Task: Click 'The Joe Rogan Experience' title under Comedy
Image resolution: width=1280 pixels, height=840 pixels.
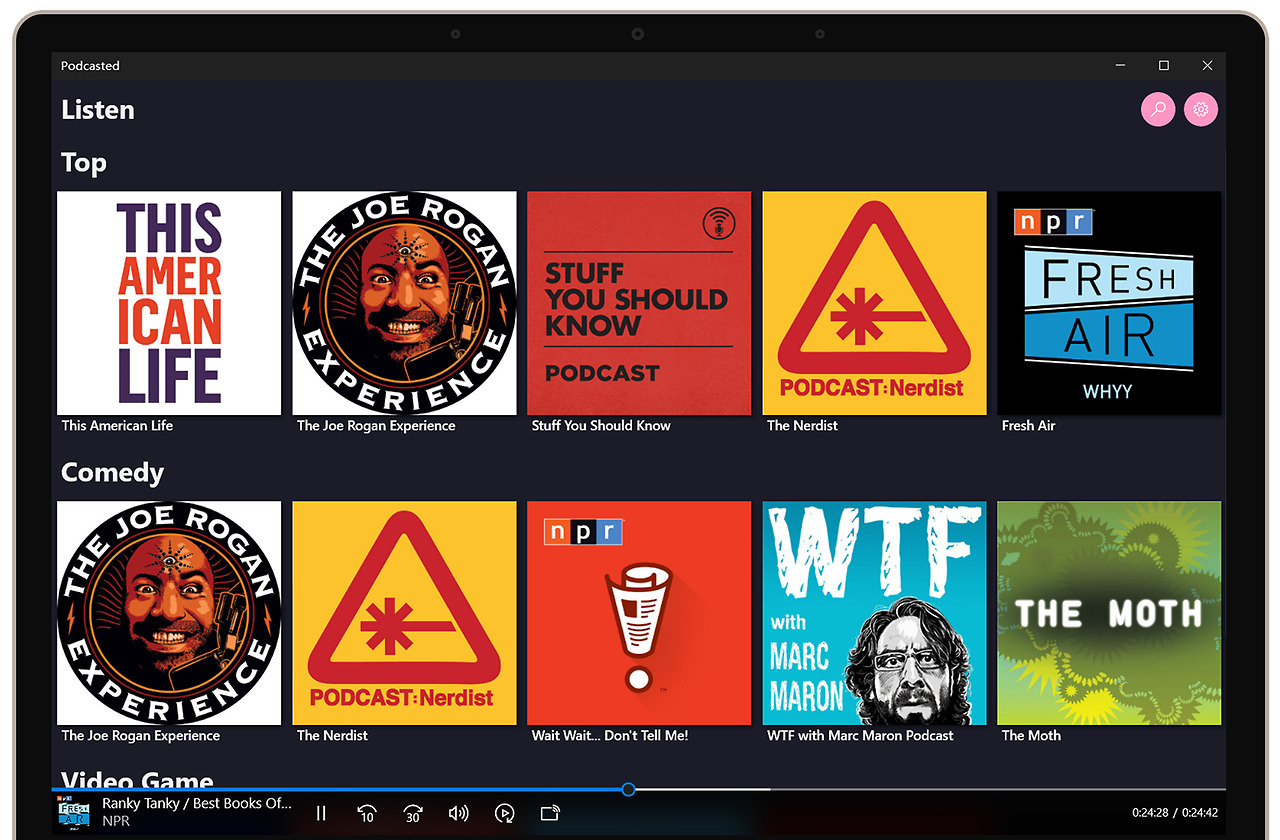Action: click(x=141, y=735)
